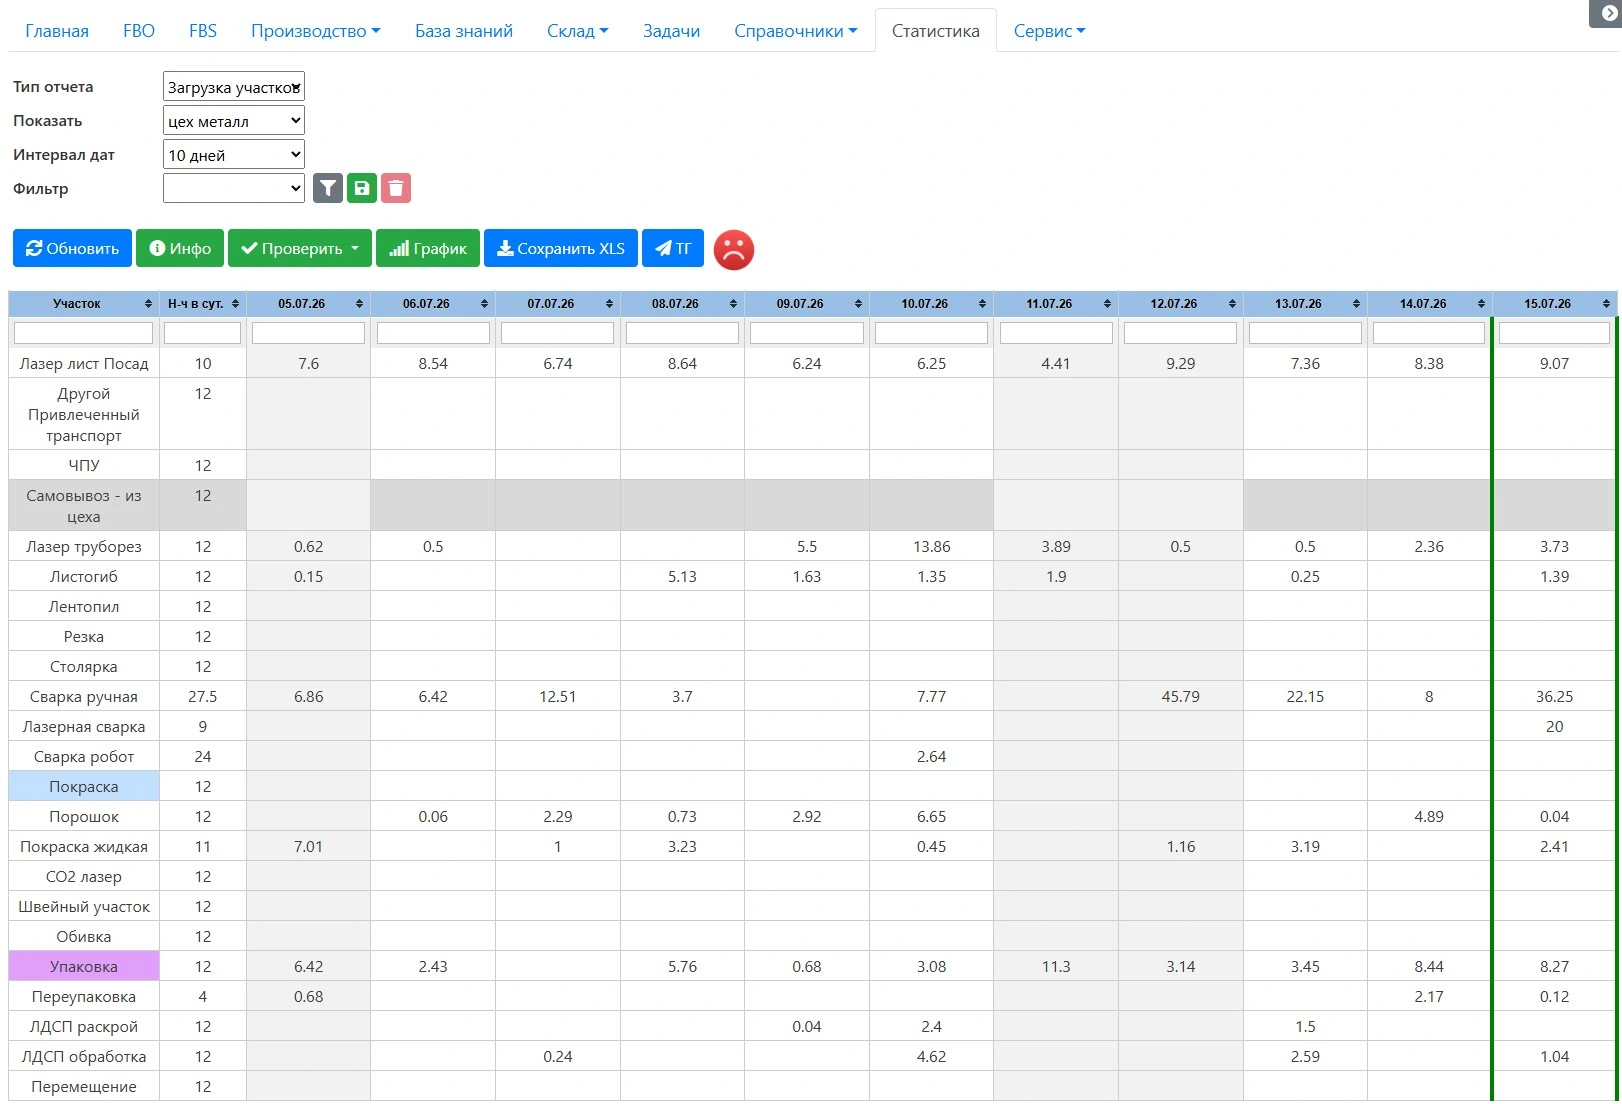The width and height of the screenshot is (1622, 1104).
Task: Save filter with green floppy icon
Action: [x=362, y=188]
